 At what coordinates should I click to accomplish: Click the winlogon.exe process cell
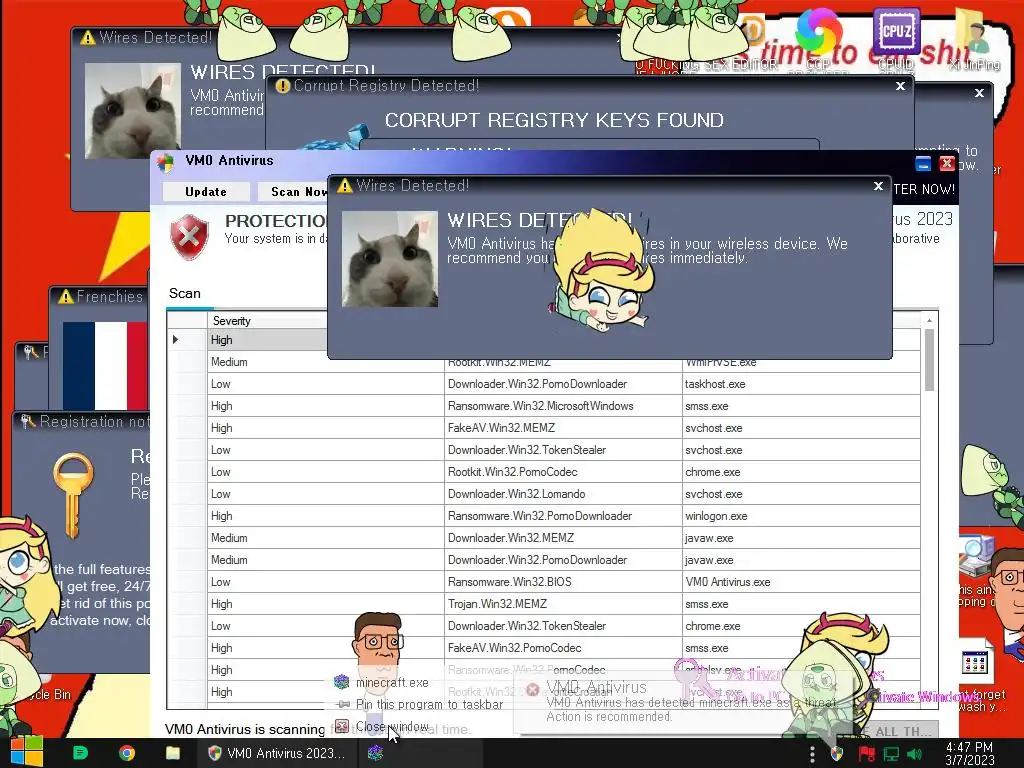coord(801,516)
